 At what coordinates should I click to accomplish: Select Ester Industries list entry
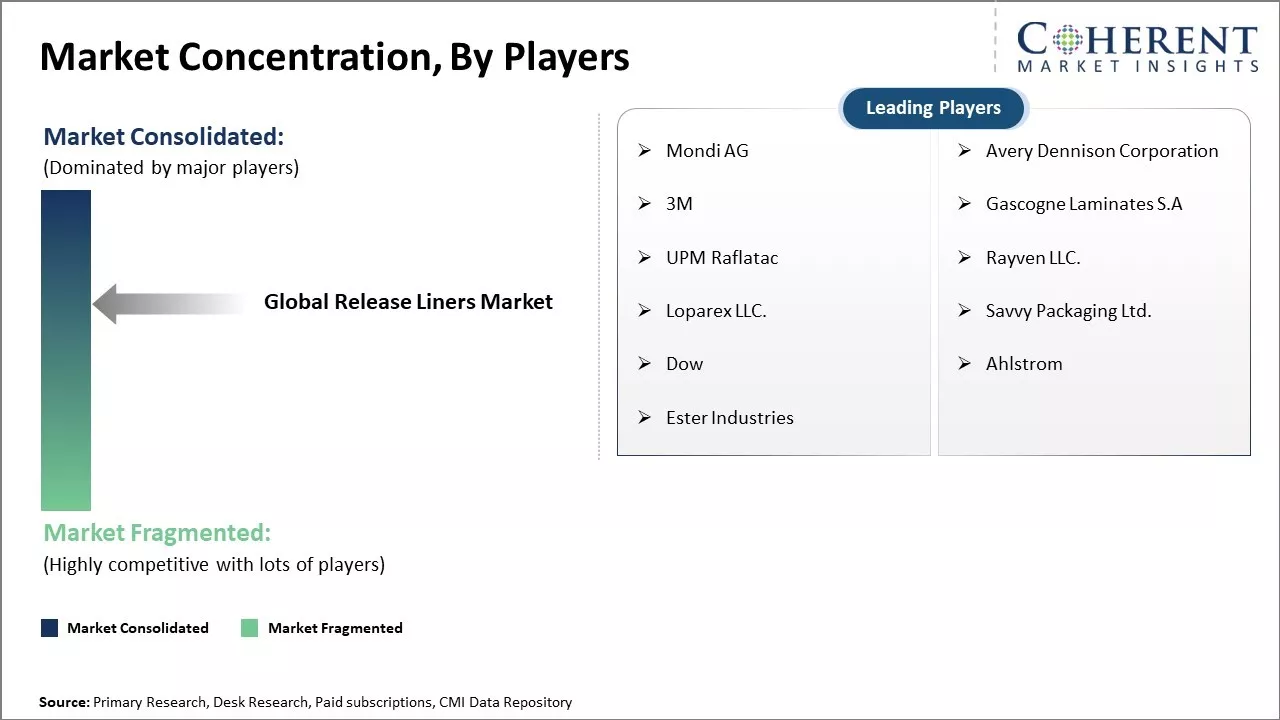729,418
